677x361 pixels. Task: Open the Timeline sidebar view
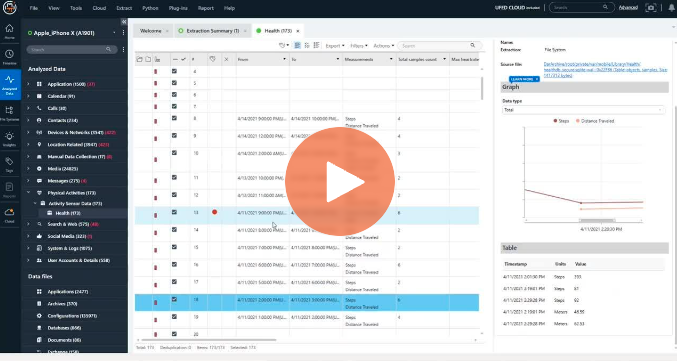pos(9,57)
